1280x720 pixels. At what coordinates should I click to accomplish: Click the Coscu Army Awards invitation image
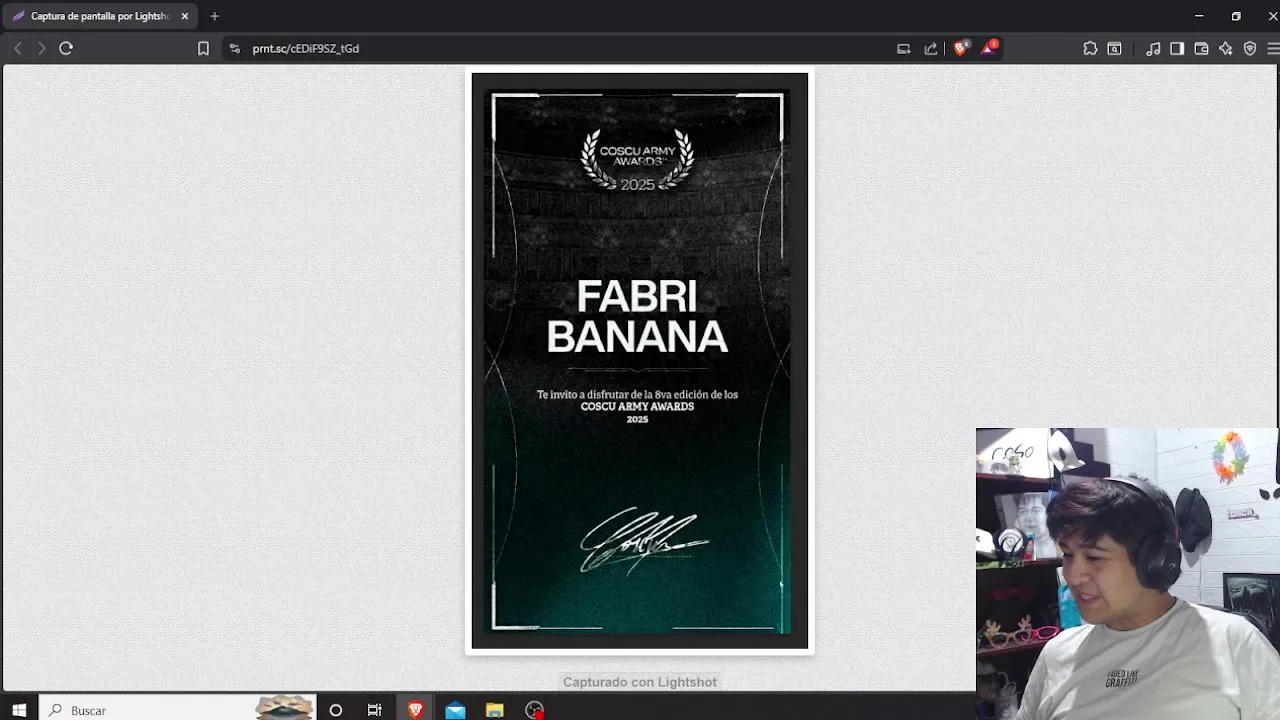coord(640,361)
